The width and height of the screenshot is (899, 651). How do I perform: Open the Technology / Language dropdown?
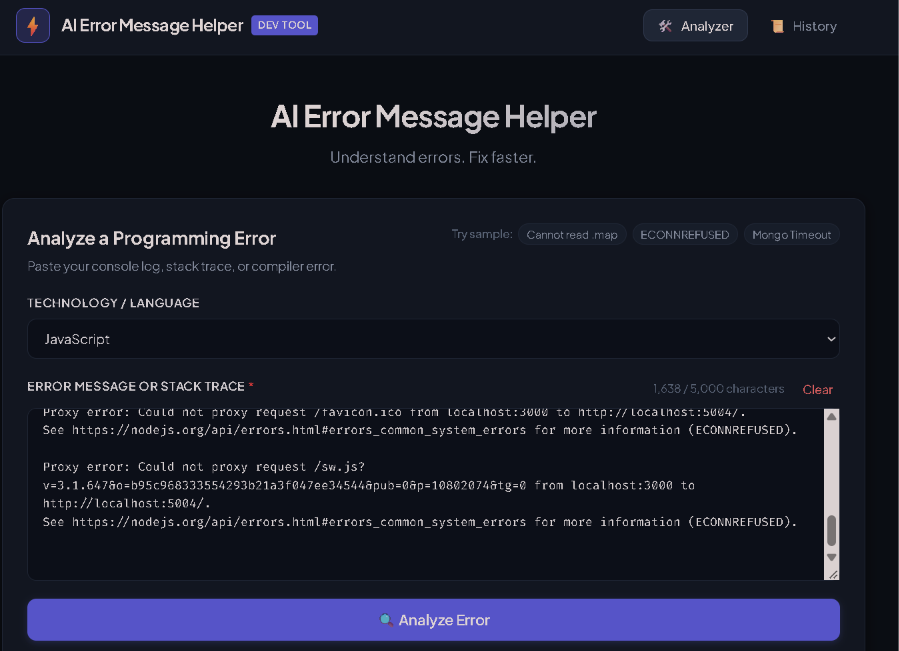coord(433,339)
